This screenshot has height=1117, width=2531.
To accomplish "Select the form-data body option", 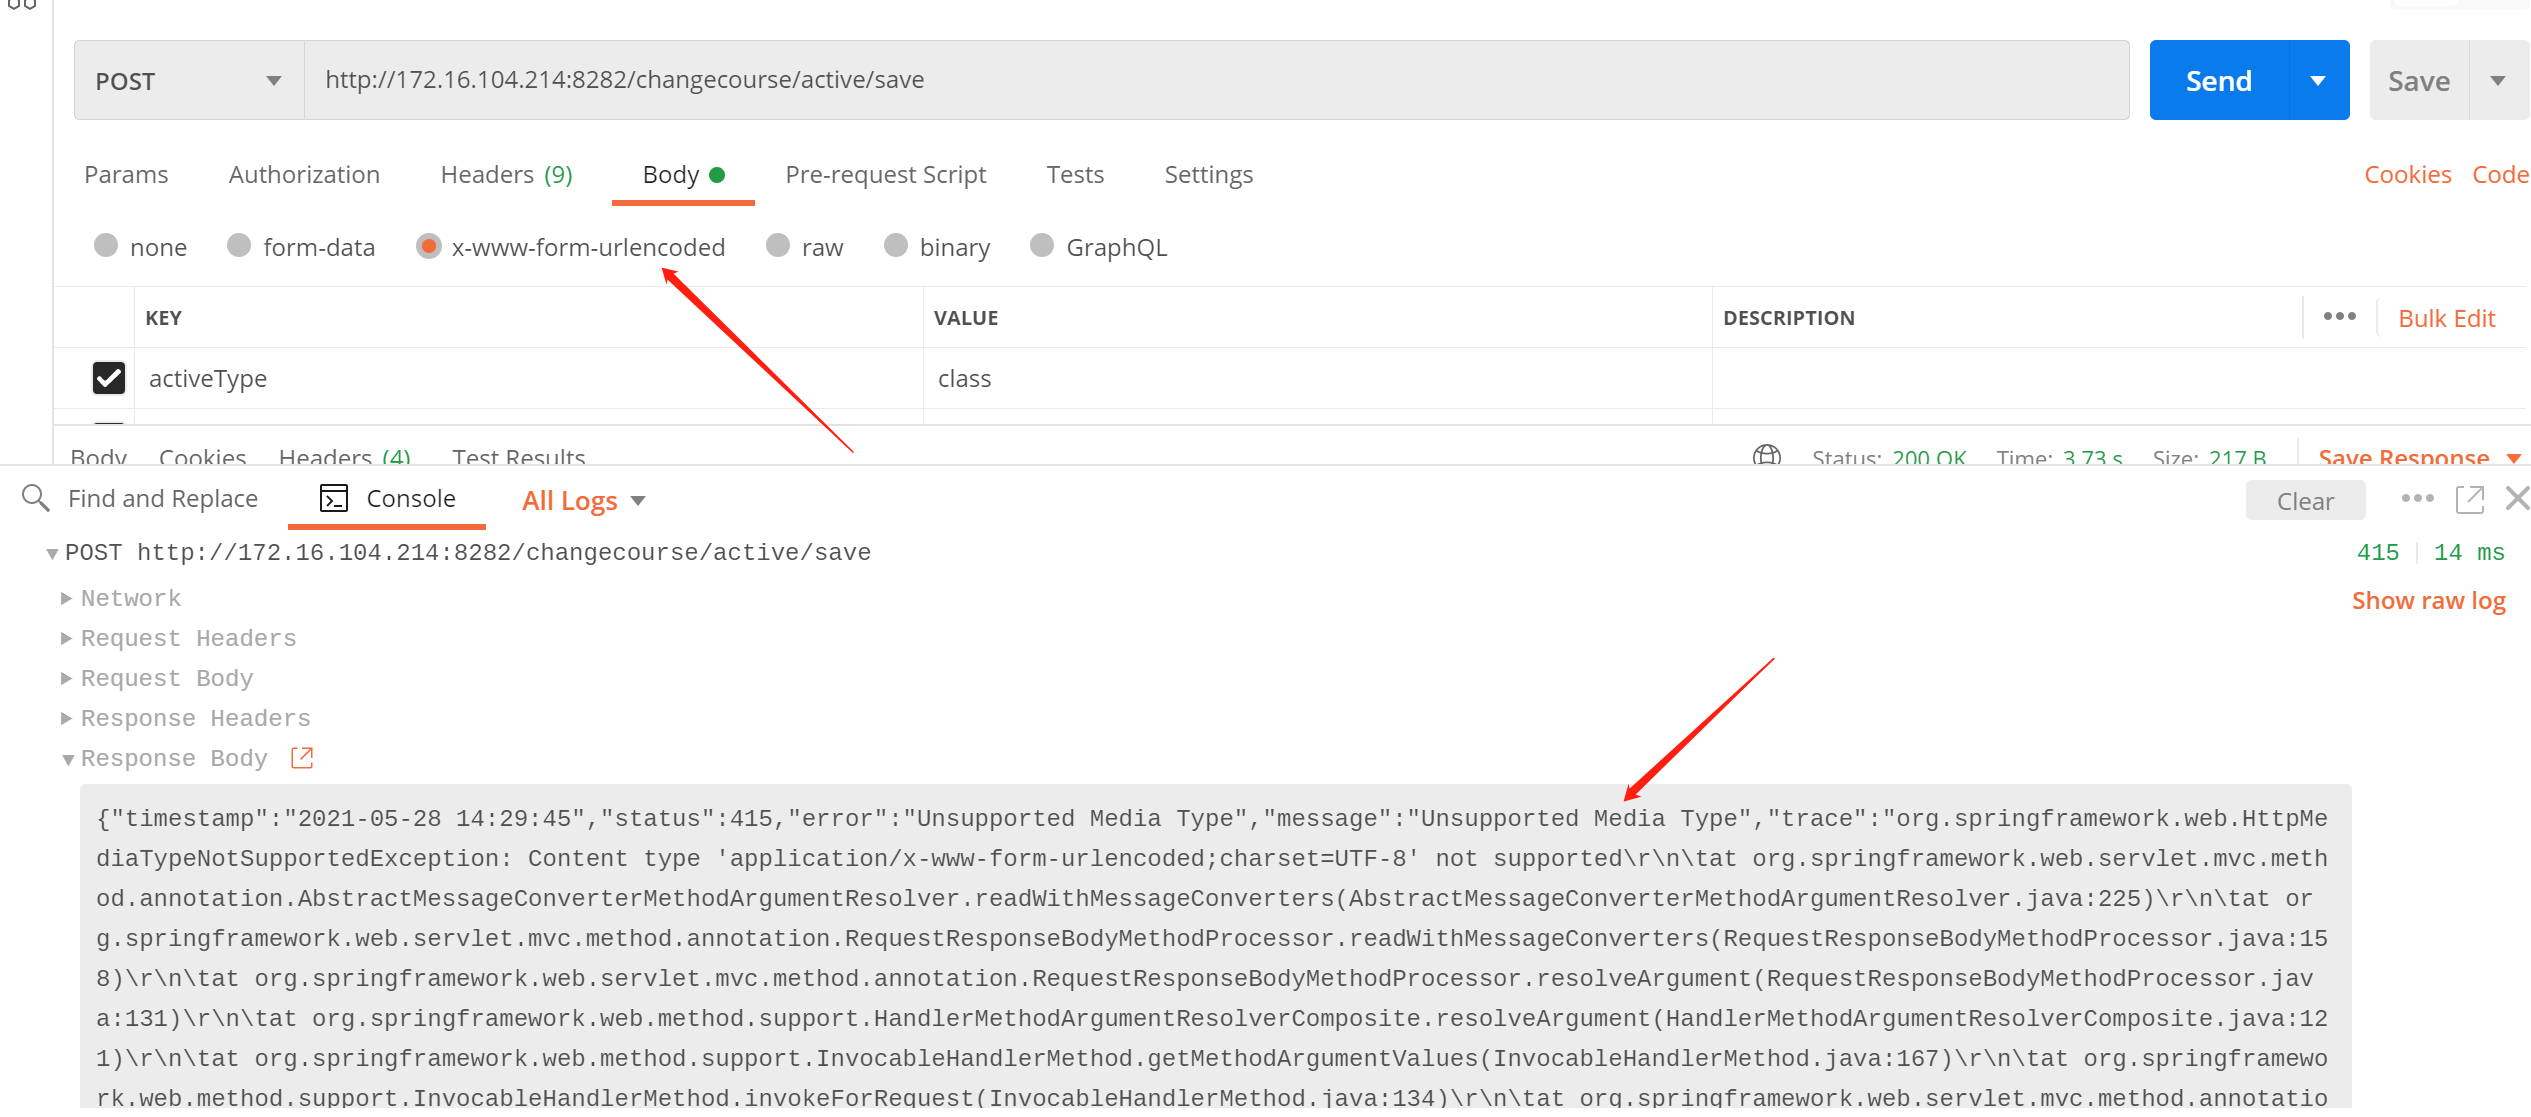I will 239,246.
